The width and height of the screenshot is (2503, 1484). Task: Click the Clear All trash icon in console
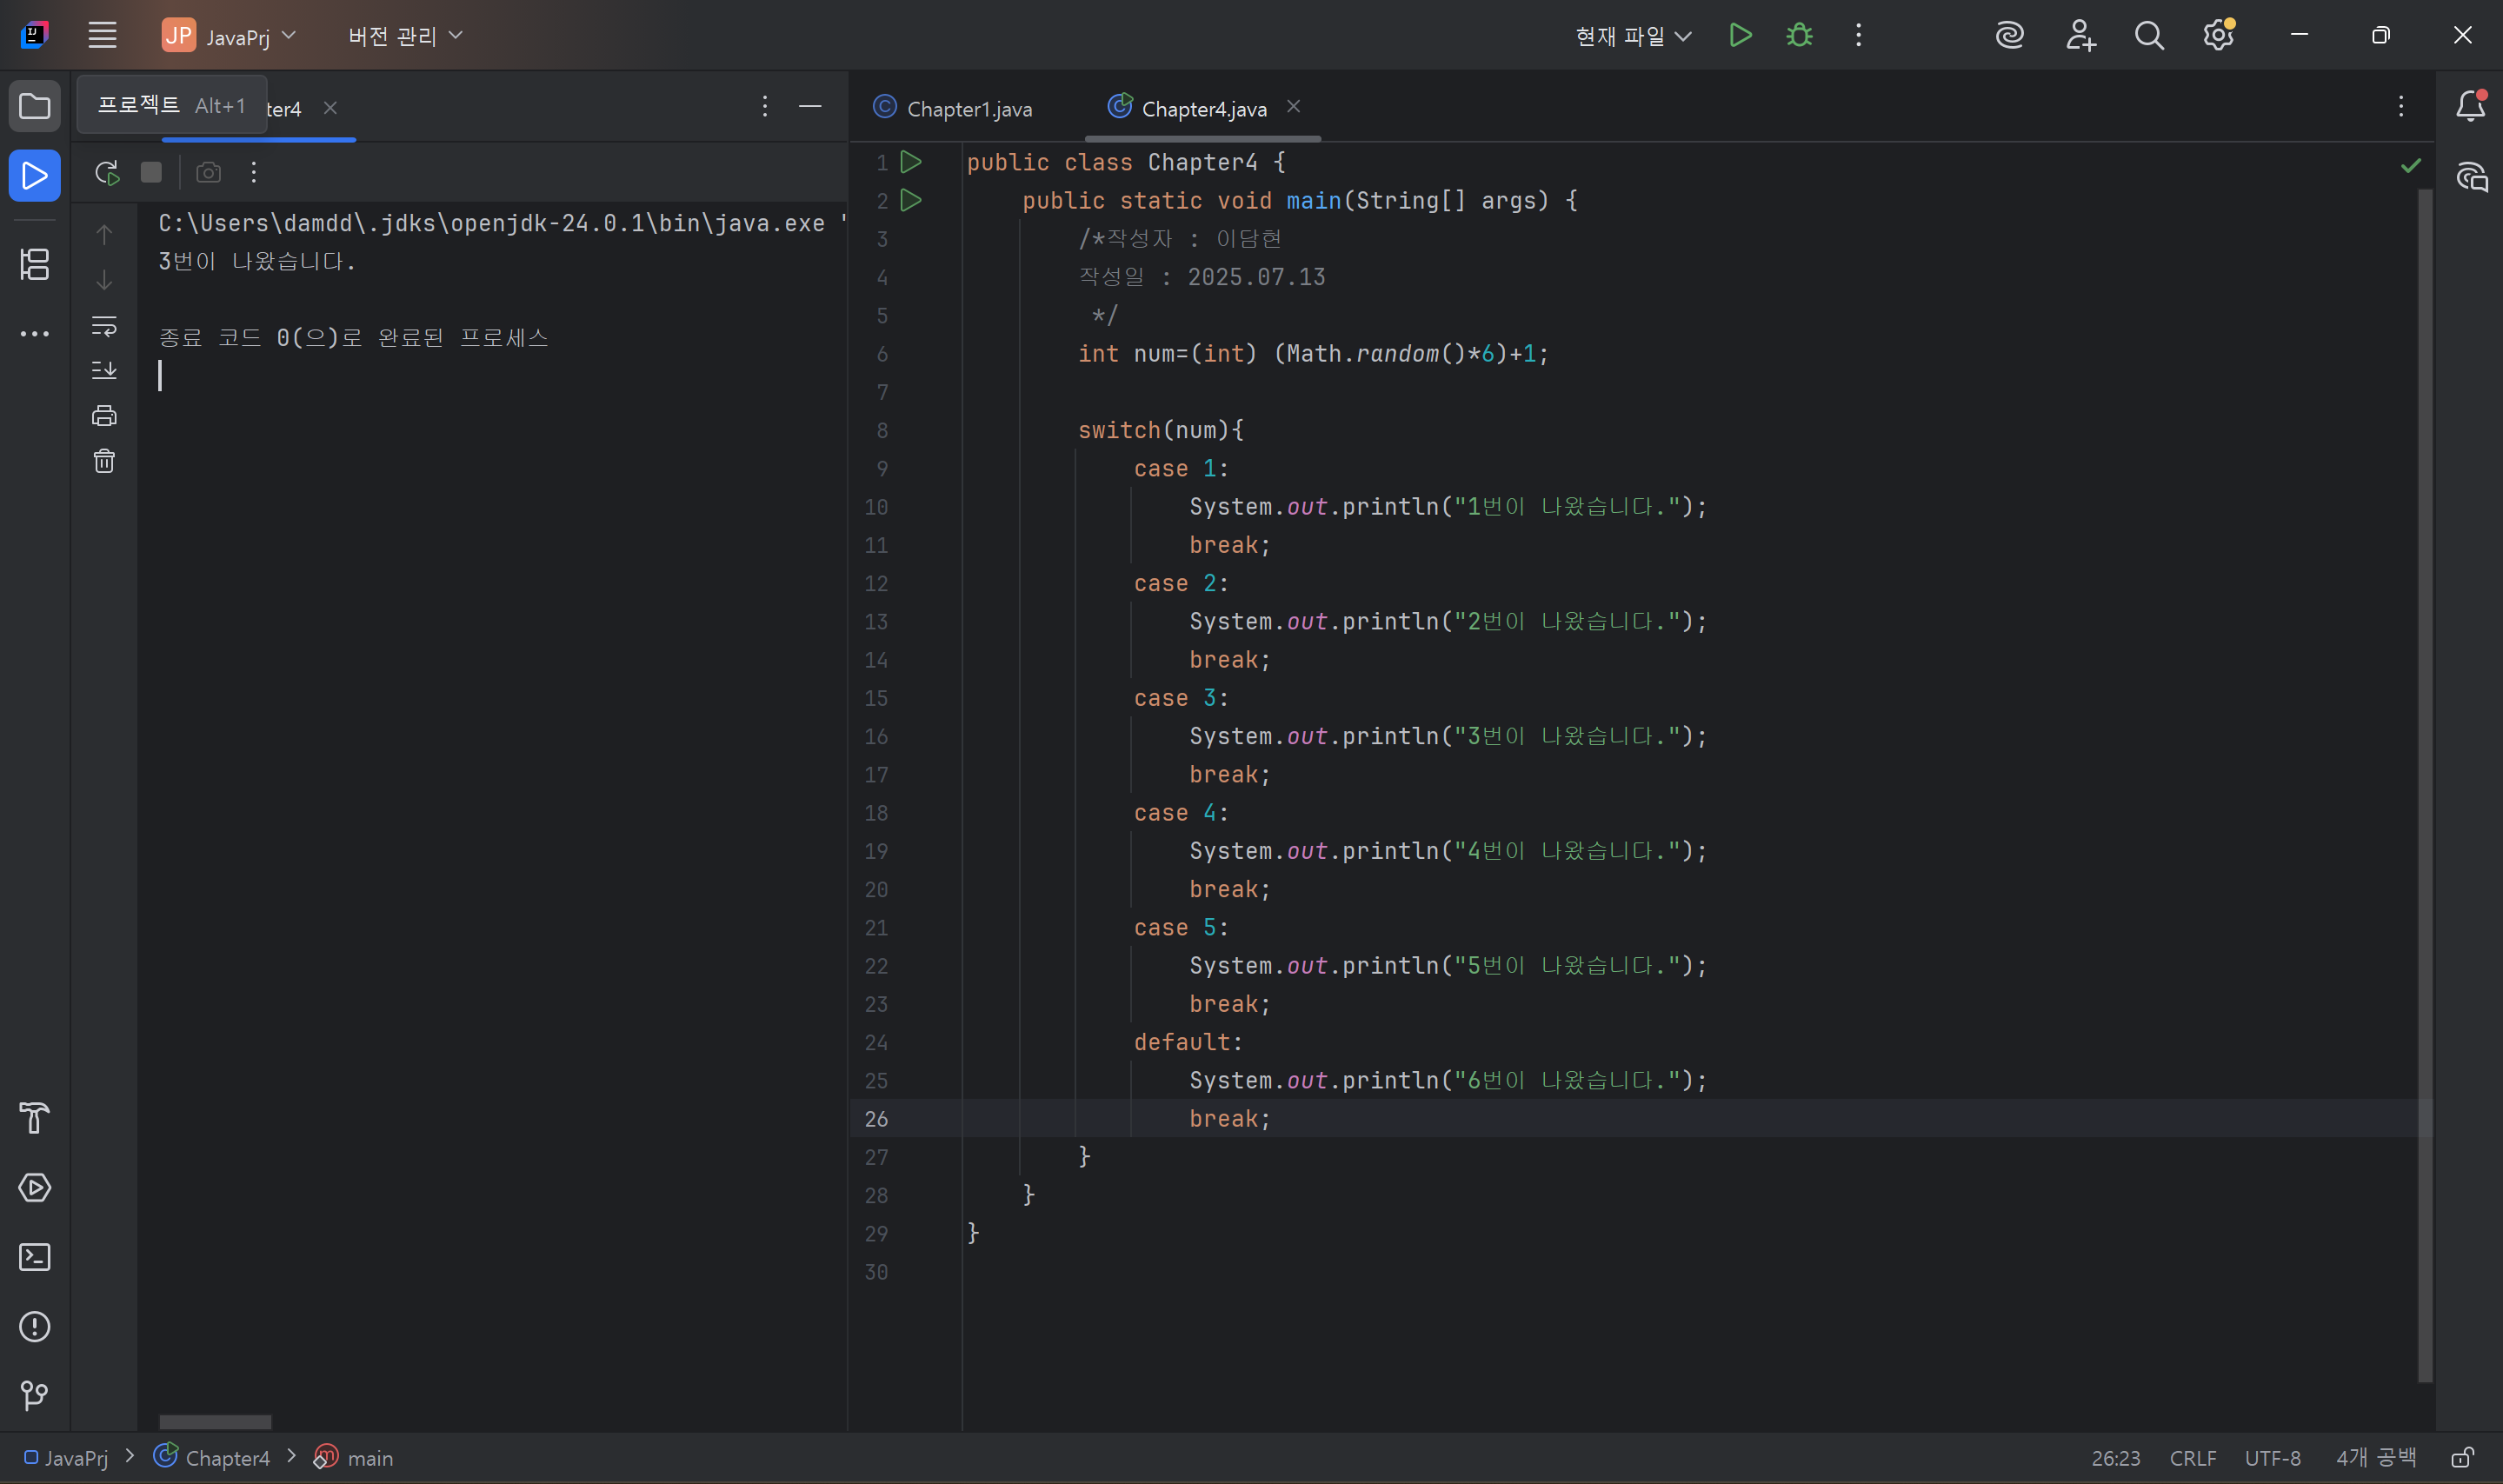click(x=104, y=461)
